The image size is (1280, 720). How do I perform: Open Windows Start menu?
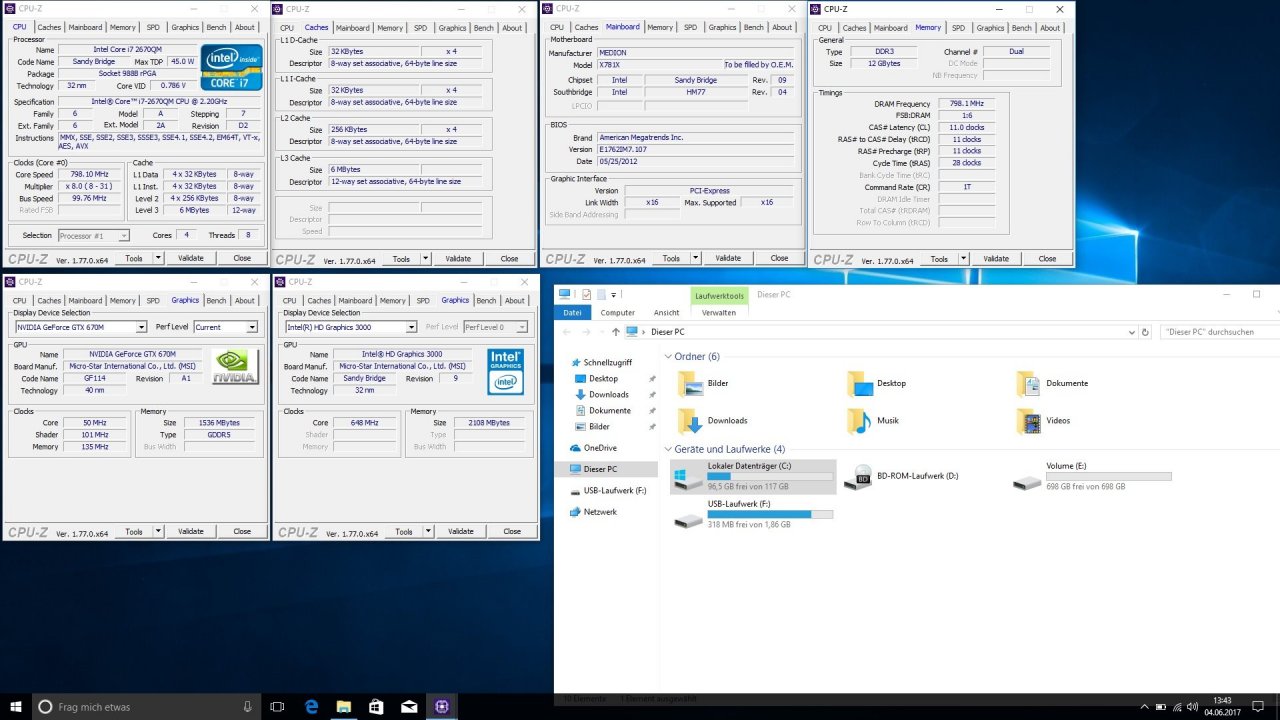click(x=15, y=707)
